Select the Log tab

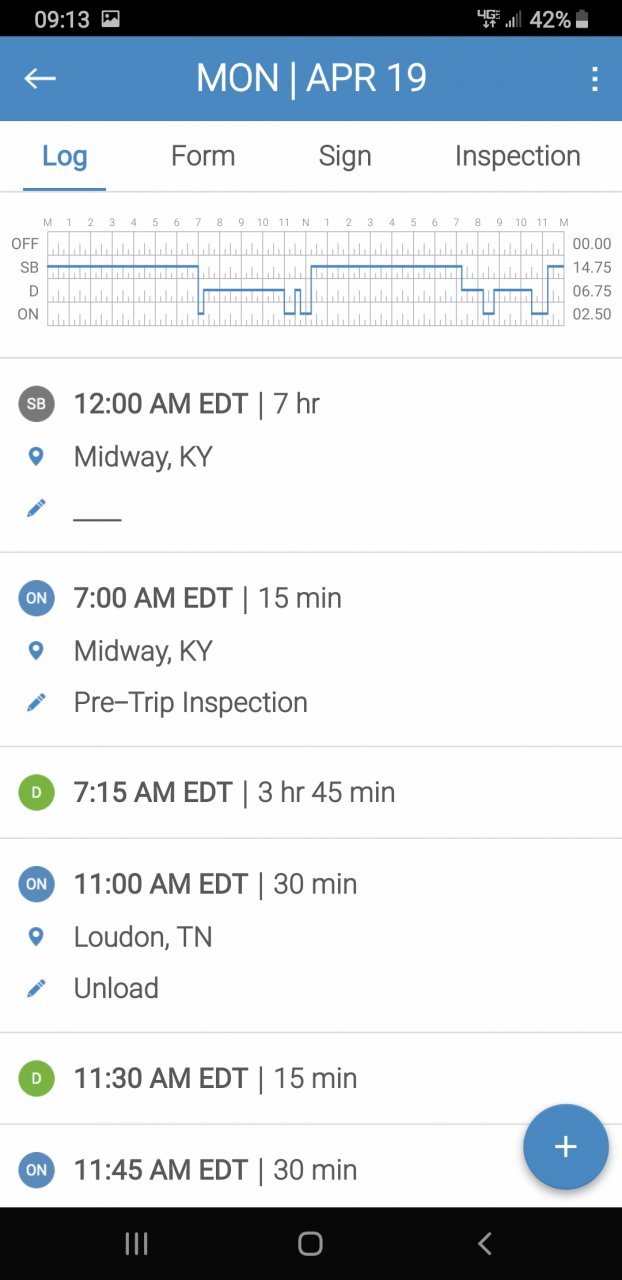click(x=65, y=156)
